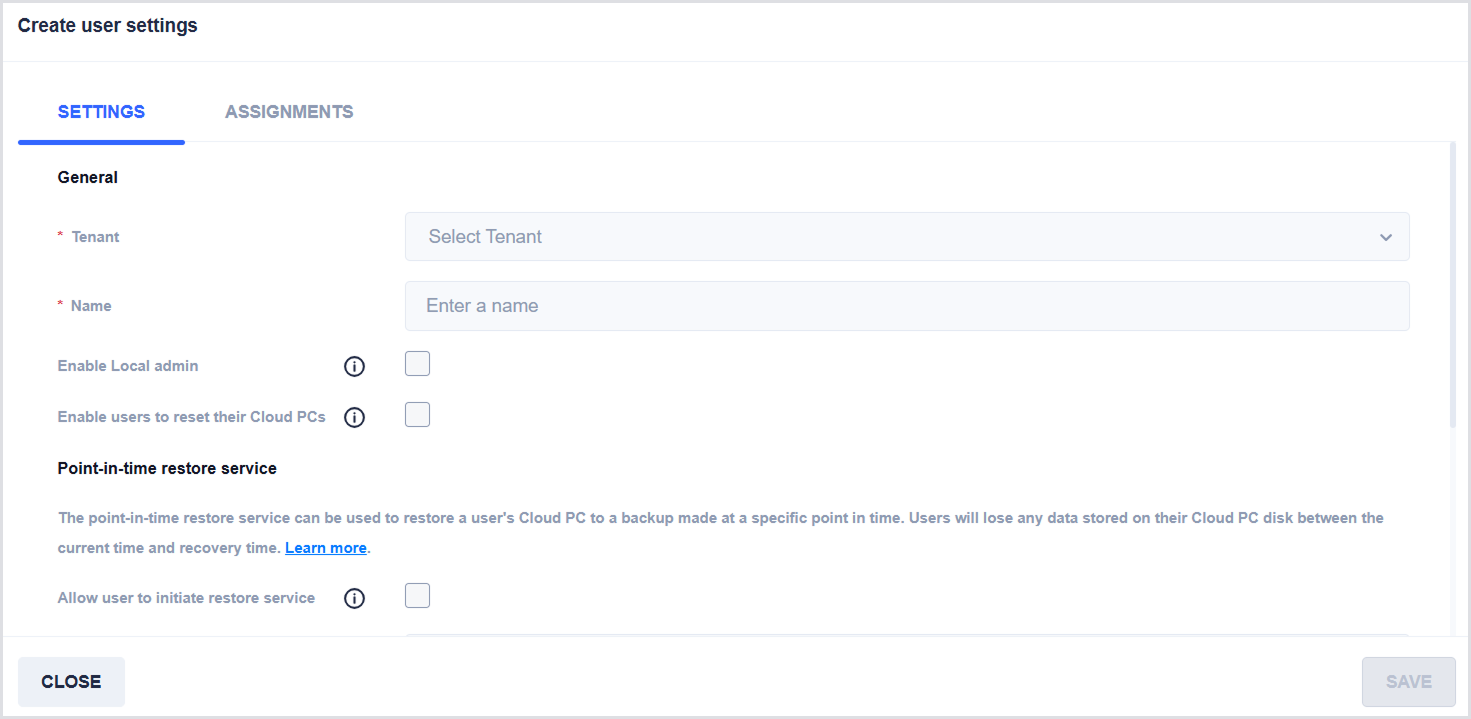Click the Enter a name input field
The height and width of the screenshot is (719, 1471).
(906, 306)
